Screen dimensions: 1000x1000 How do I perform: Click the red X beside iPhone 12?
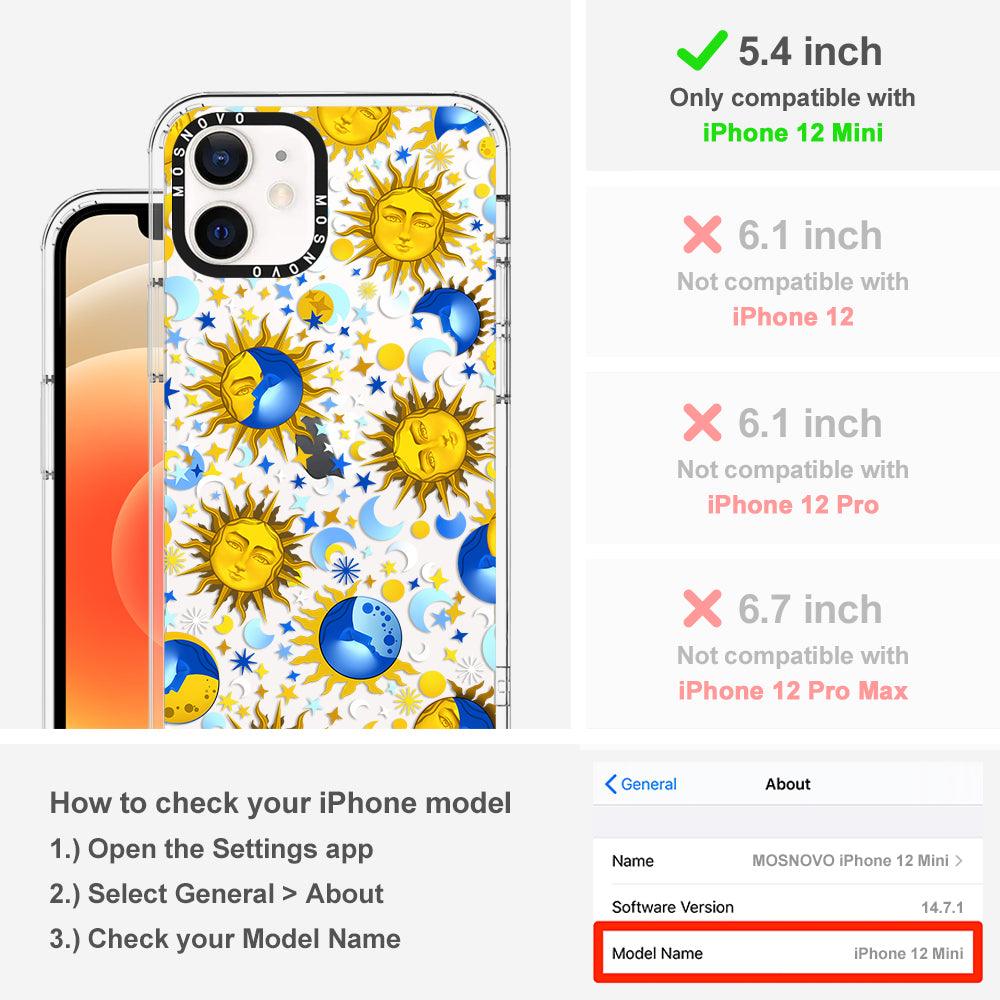click(702, 235)
